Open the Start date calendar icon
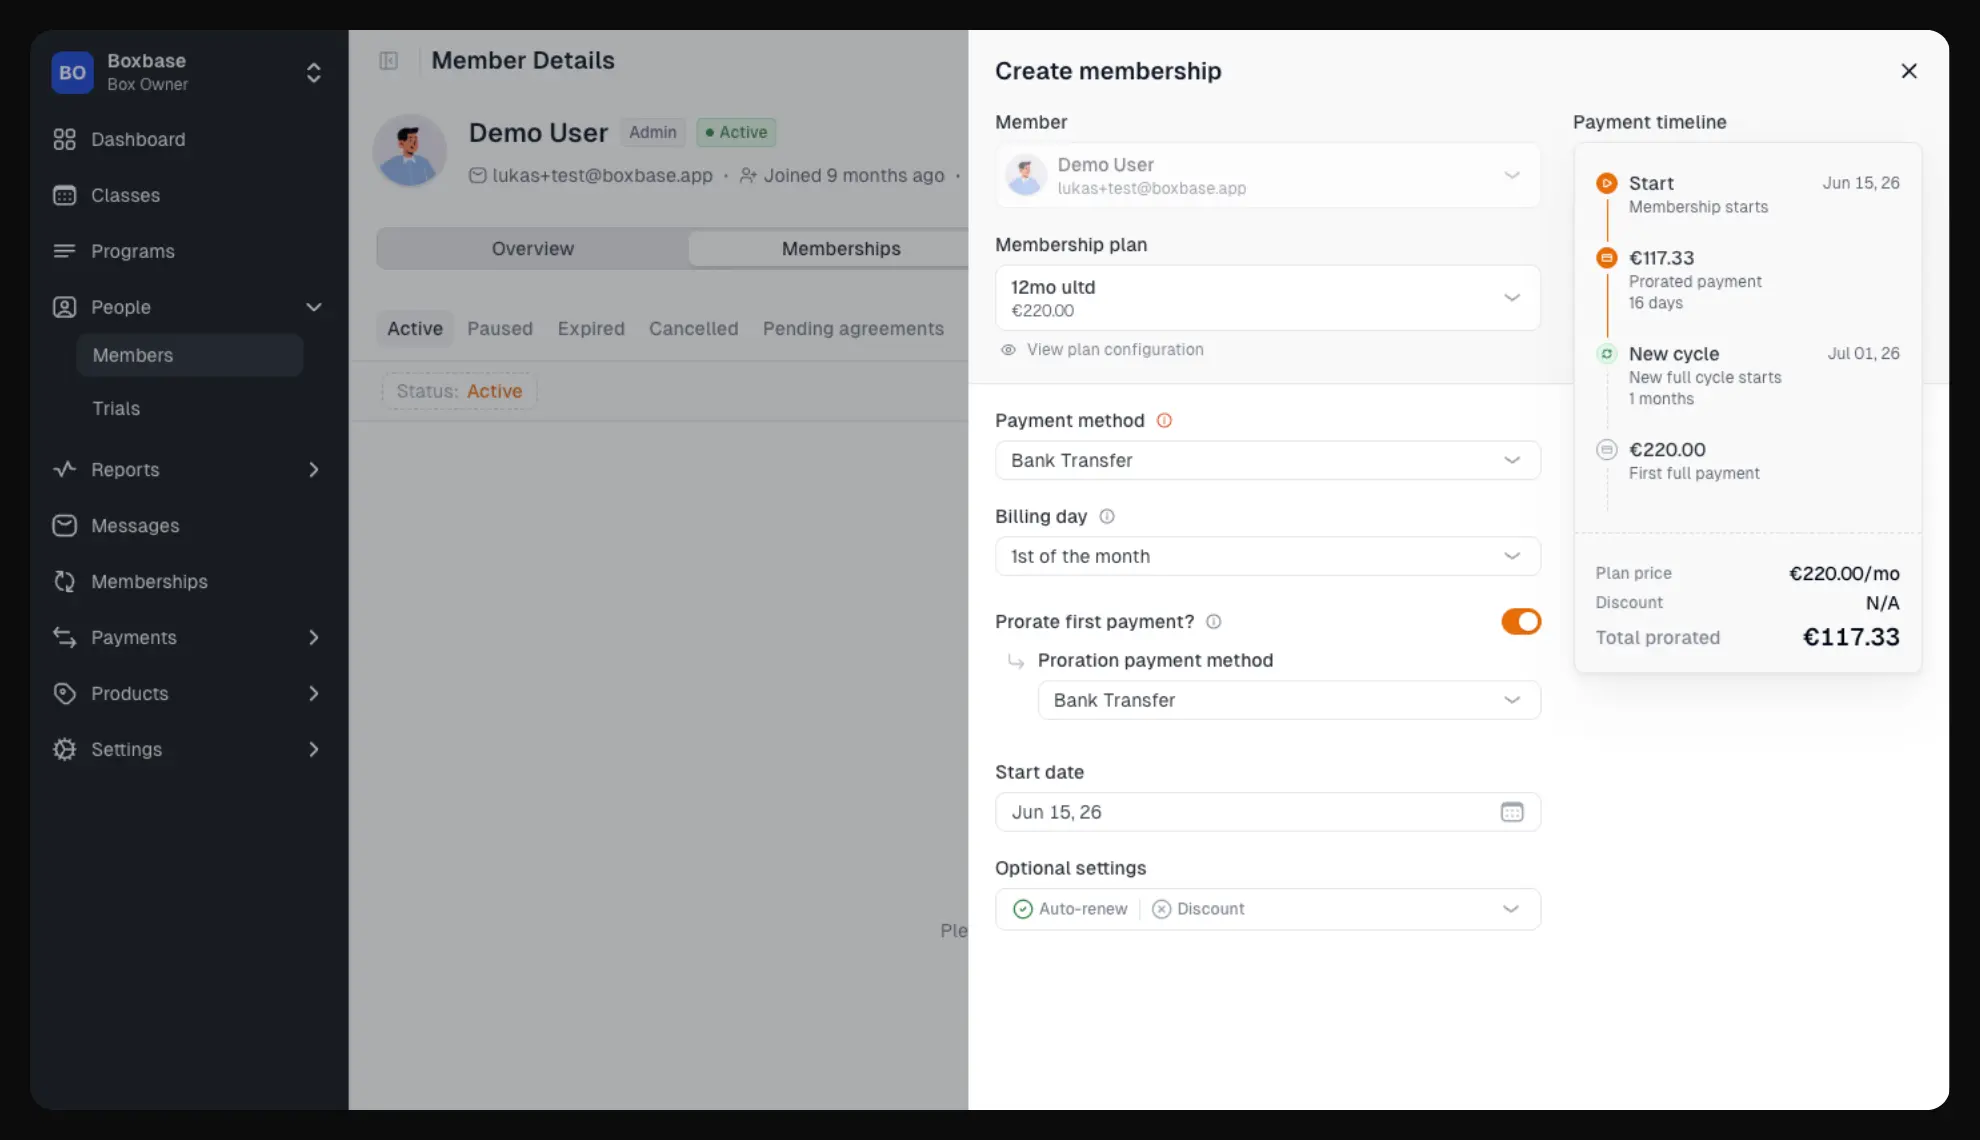 coord(1512,812)
